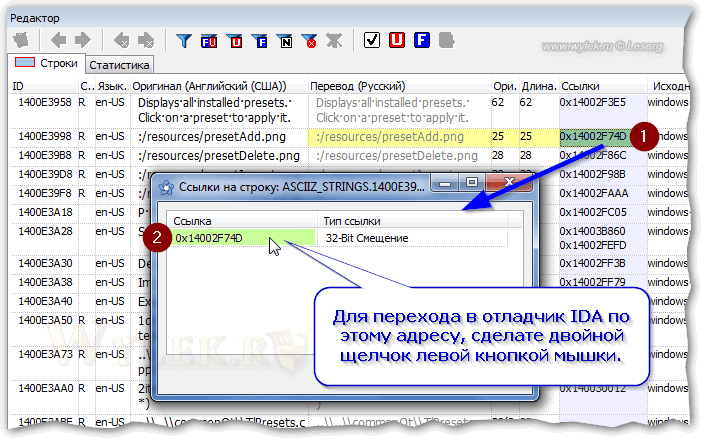The image size is (704, 440).
Task: Close the Ссылки на строку dialog
Action: pos(509,182)
